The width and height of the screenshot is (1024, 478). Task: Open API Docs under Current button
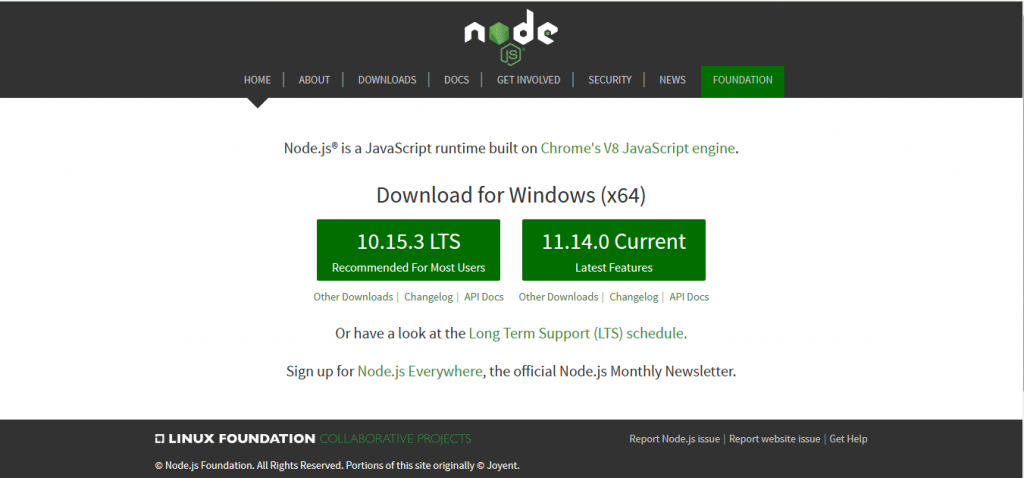tap(689, 297)
